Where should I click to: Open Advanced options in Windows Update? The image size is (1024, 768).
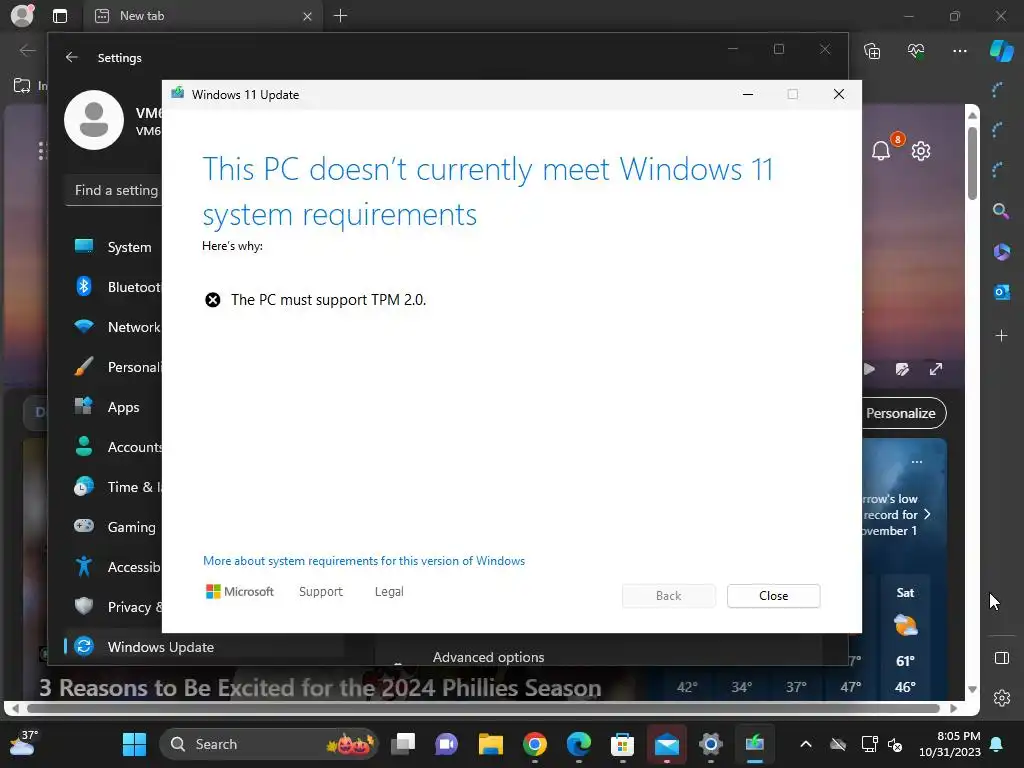point(488,657)
